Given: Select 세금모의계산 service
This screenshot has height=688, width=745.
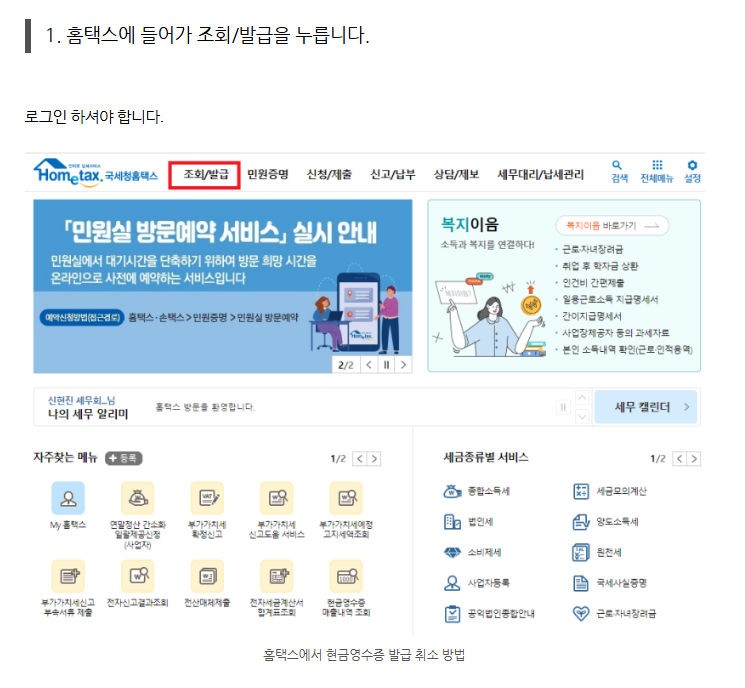Looking at the screenshot, I should click(x=610, y=491).
